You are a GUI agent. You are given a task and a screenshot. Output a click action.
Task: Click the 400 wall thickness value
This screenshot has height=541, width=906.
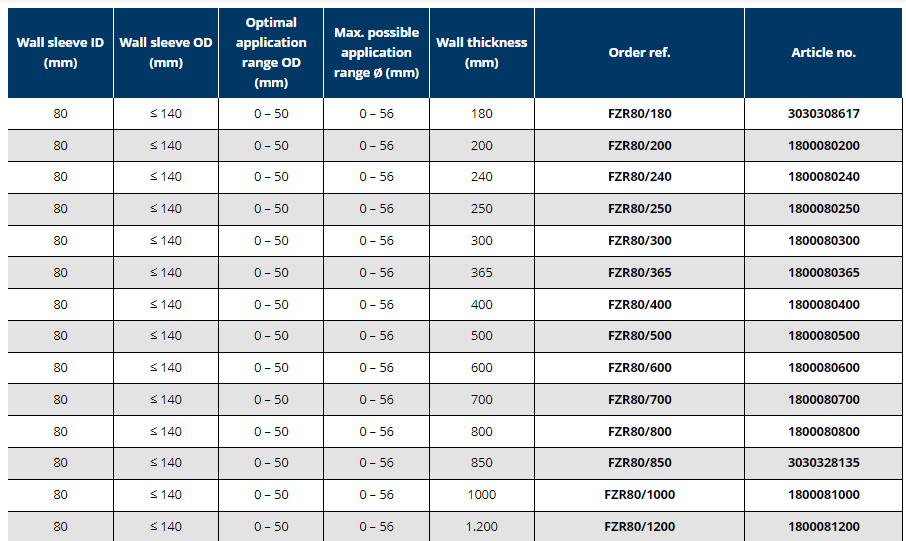[481, 304]
